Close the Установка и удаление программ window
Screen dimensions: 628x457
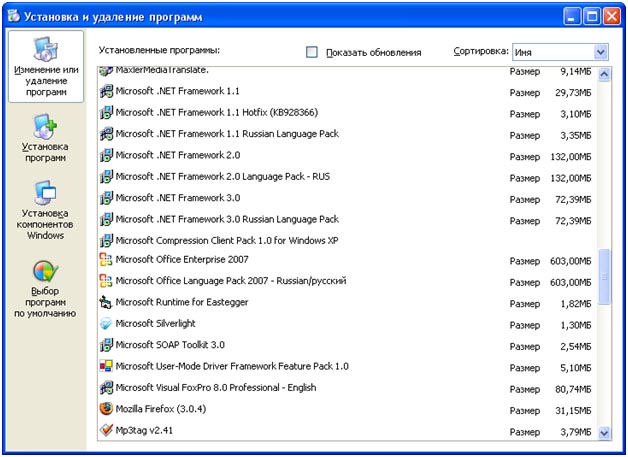coord(612,16)
